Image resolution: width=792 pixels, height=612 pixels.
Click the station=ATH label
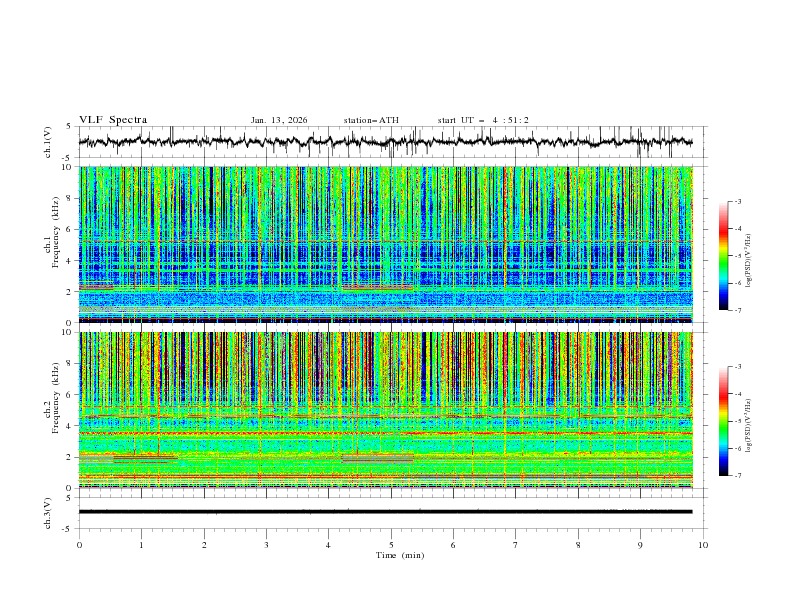click(371, 120)
